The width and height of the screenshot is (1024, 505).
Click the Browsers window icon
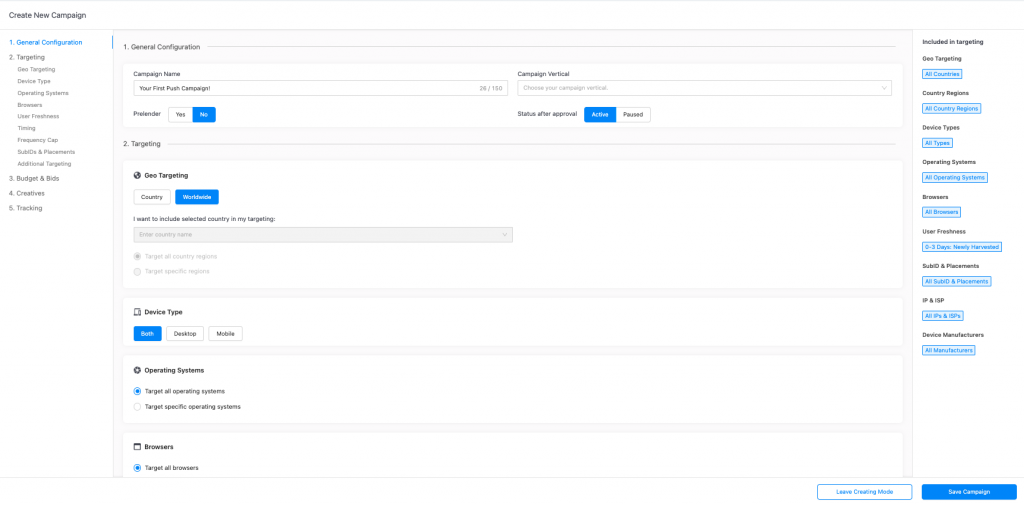pyautogui.click(x=137, y=447)
